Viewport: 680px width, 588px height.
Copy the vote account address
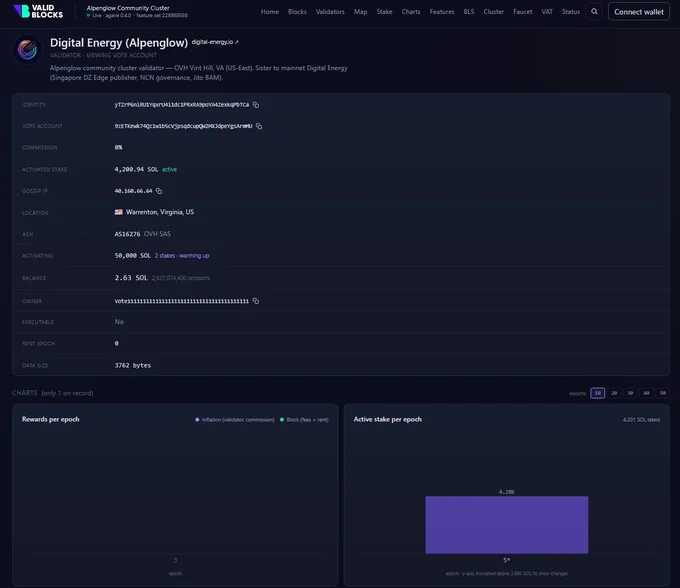click(x=259, y=126)
